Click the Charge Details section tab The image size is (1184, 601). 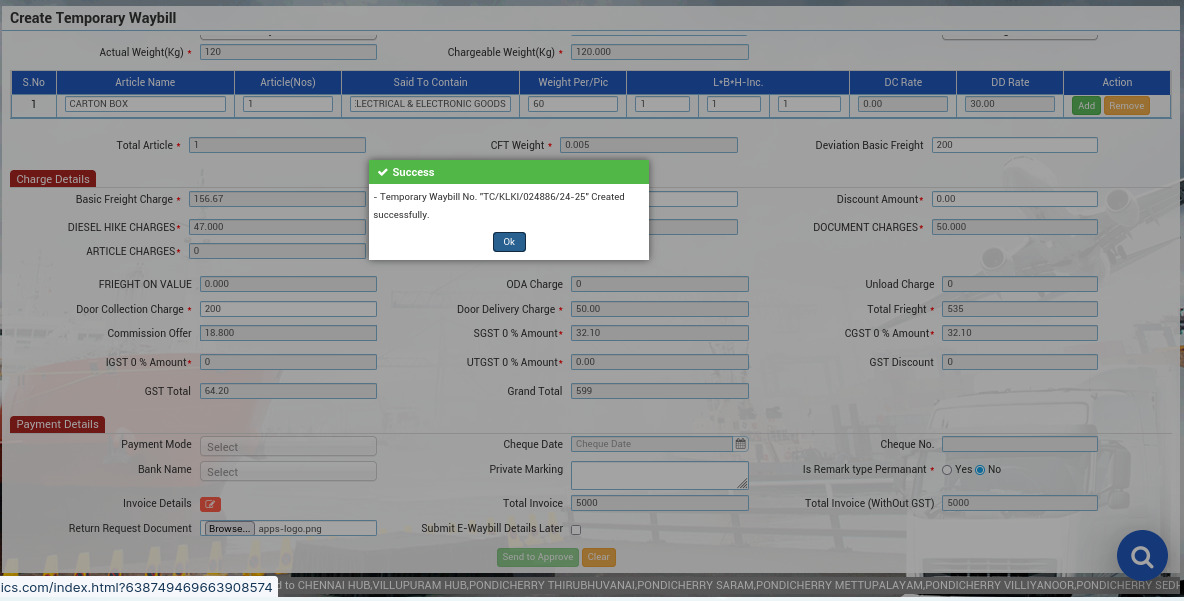[x=53, y=179]
